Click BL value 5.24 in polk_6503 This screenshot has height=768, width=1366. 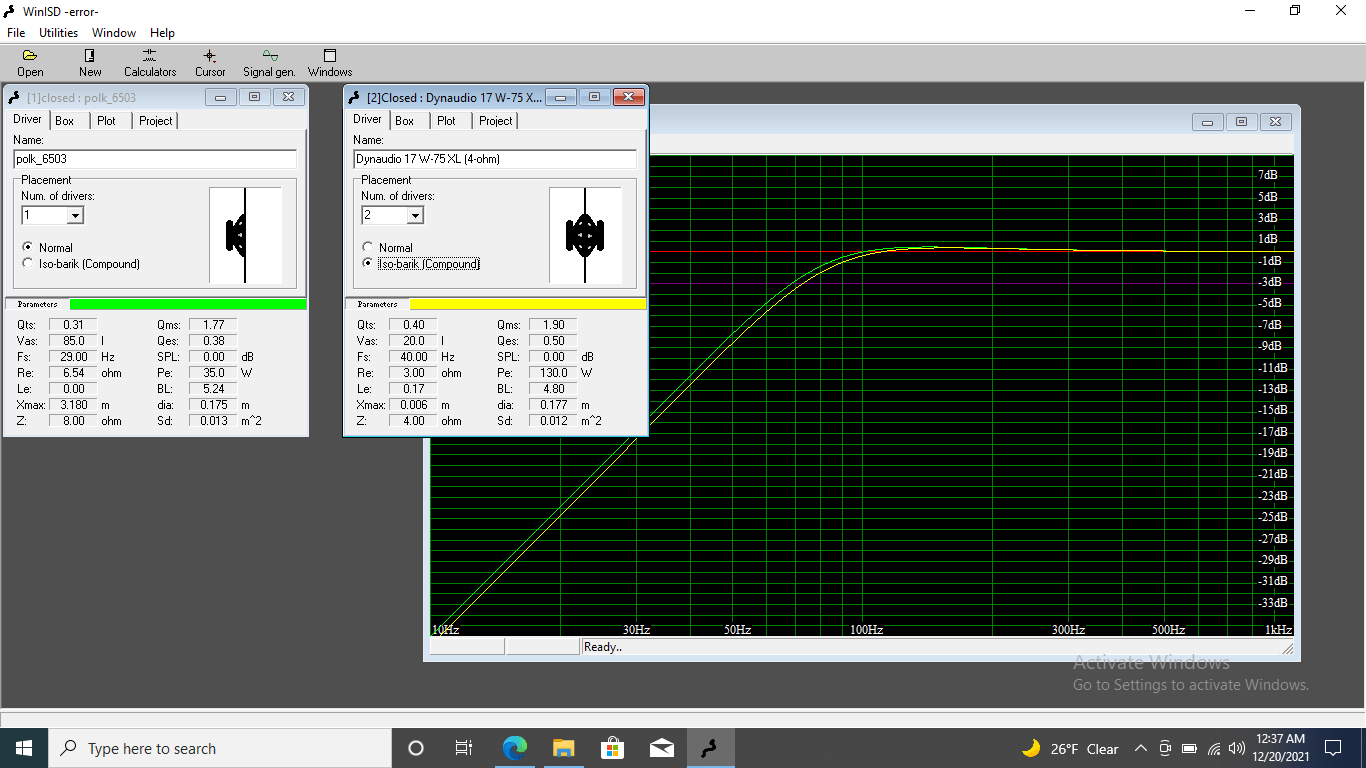213,389
